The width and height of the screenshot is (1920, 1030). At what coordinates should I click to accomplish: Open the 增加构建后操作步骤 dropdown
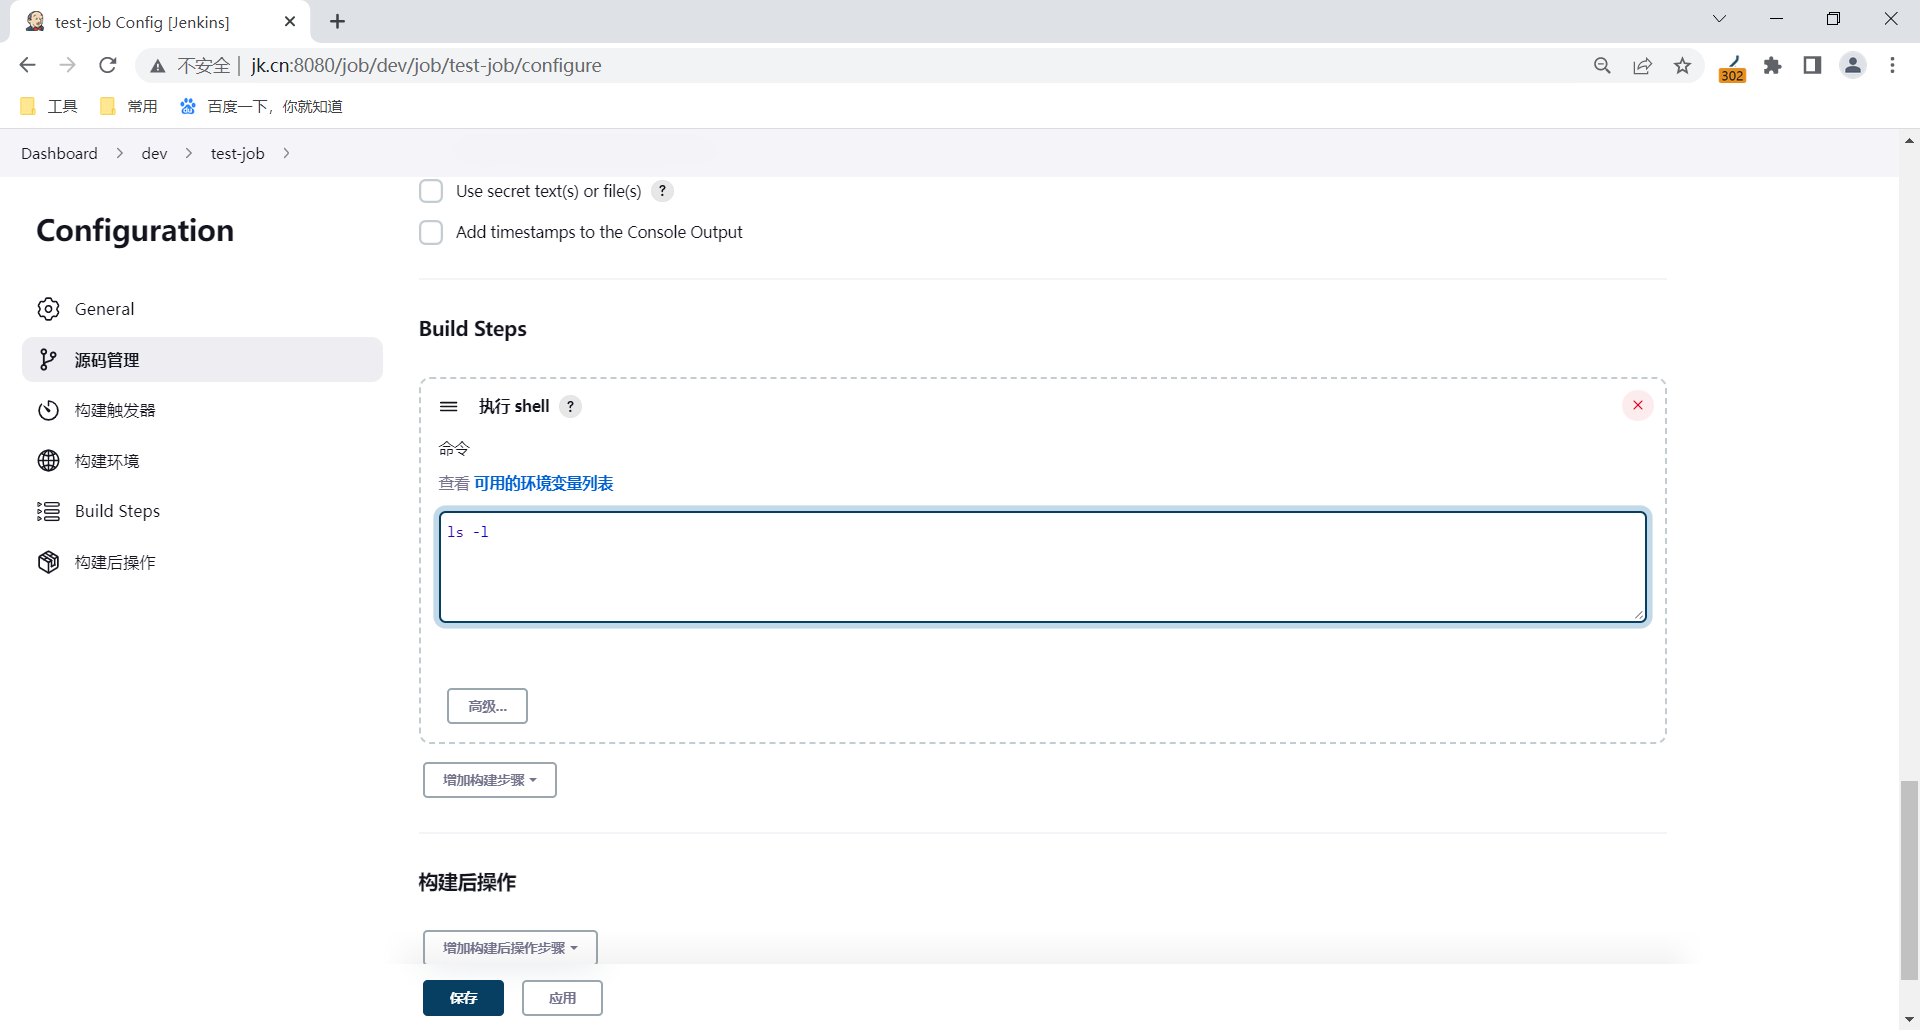click(510, 948)
